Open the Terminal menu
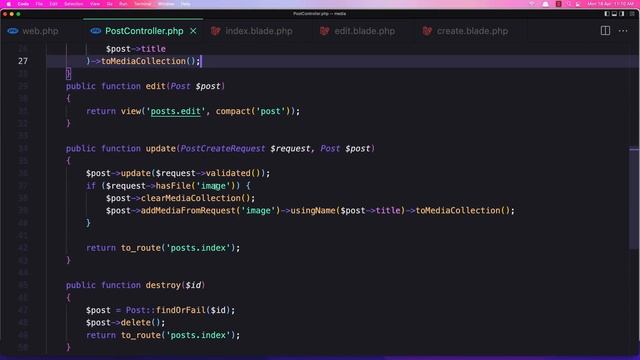Screen dimensions: 640x360 point(142,4)
